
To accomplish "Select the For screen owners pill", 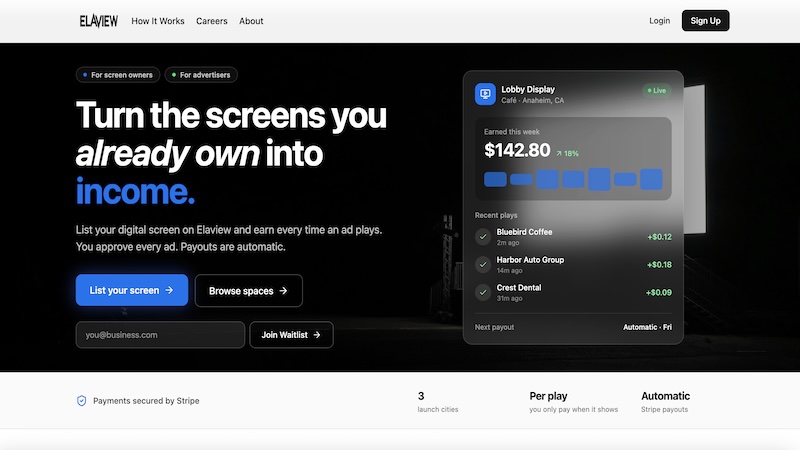I will (x=118, y=75).
